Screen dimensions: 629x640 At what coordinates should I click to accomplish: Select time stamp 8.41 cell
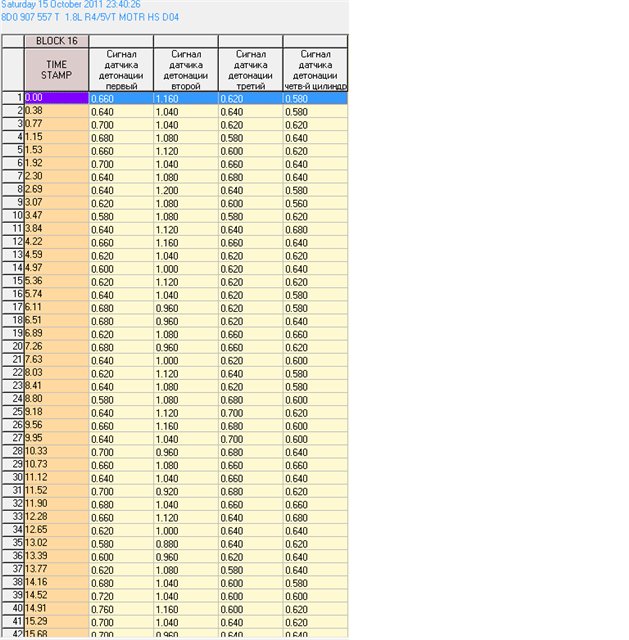tap(56, 386)
